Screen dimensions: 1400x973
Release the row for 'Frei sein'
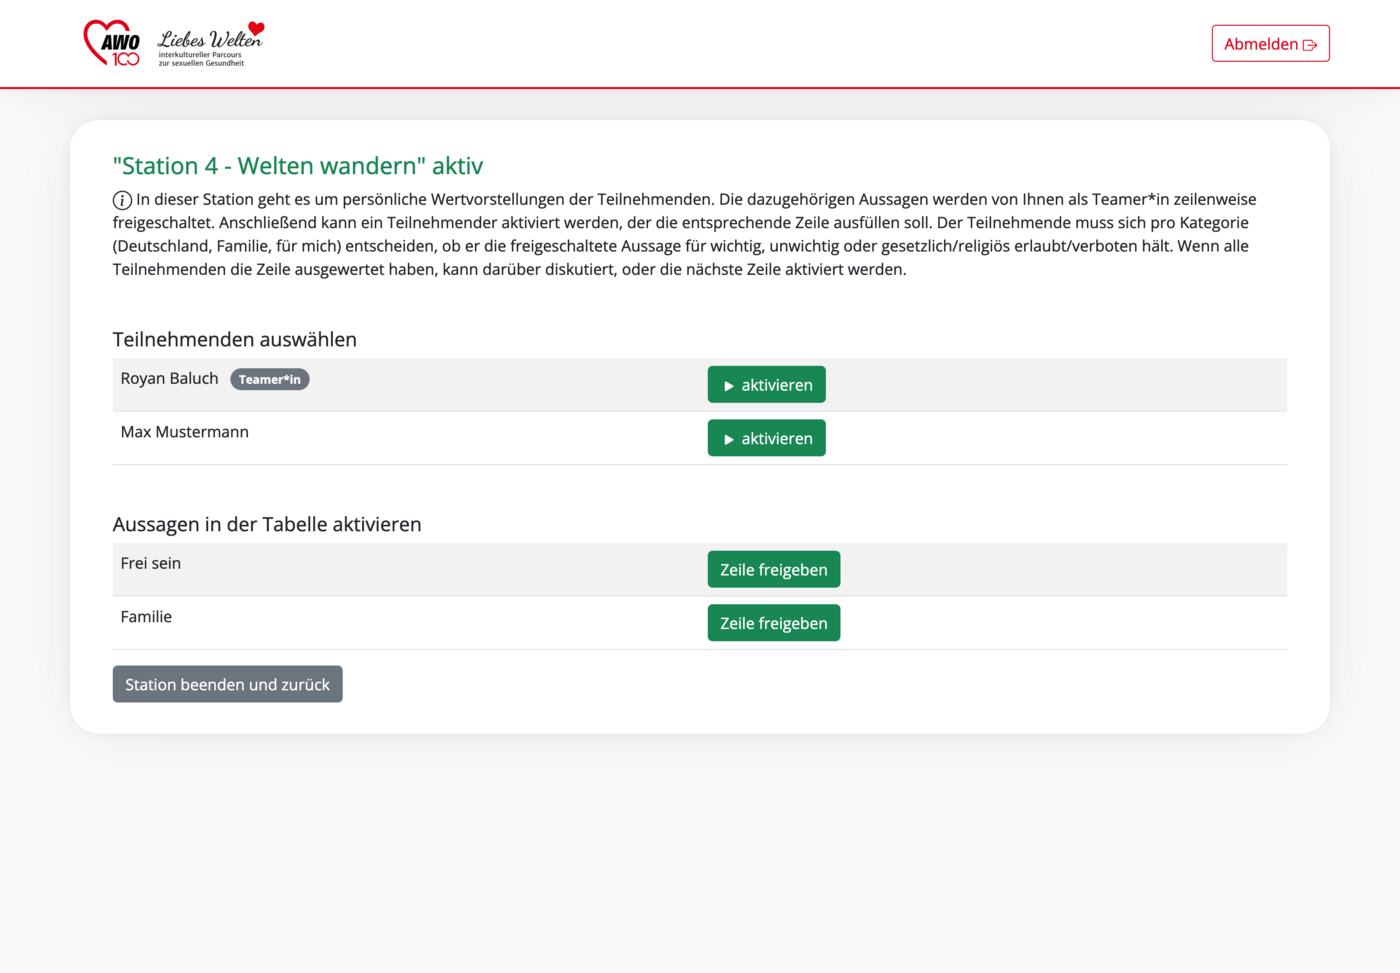click(x=773, y=570)
